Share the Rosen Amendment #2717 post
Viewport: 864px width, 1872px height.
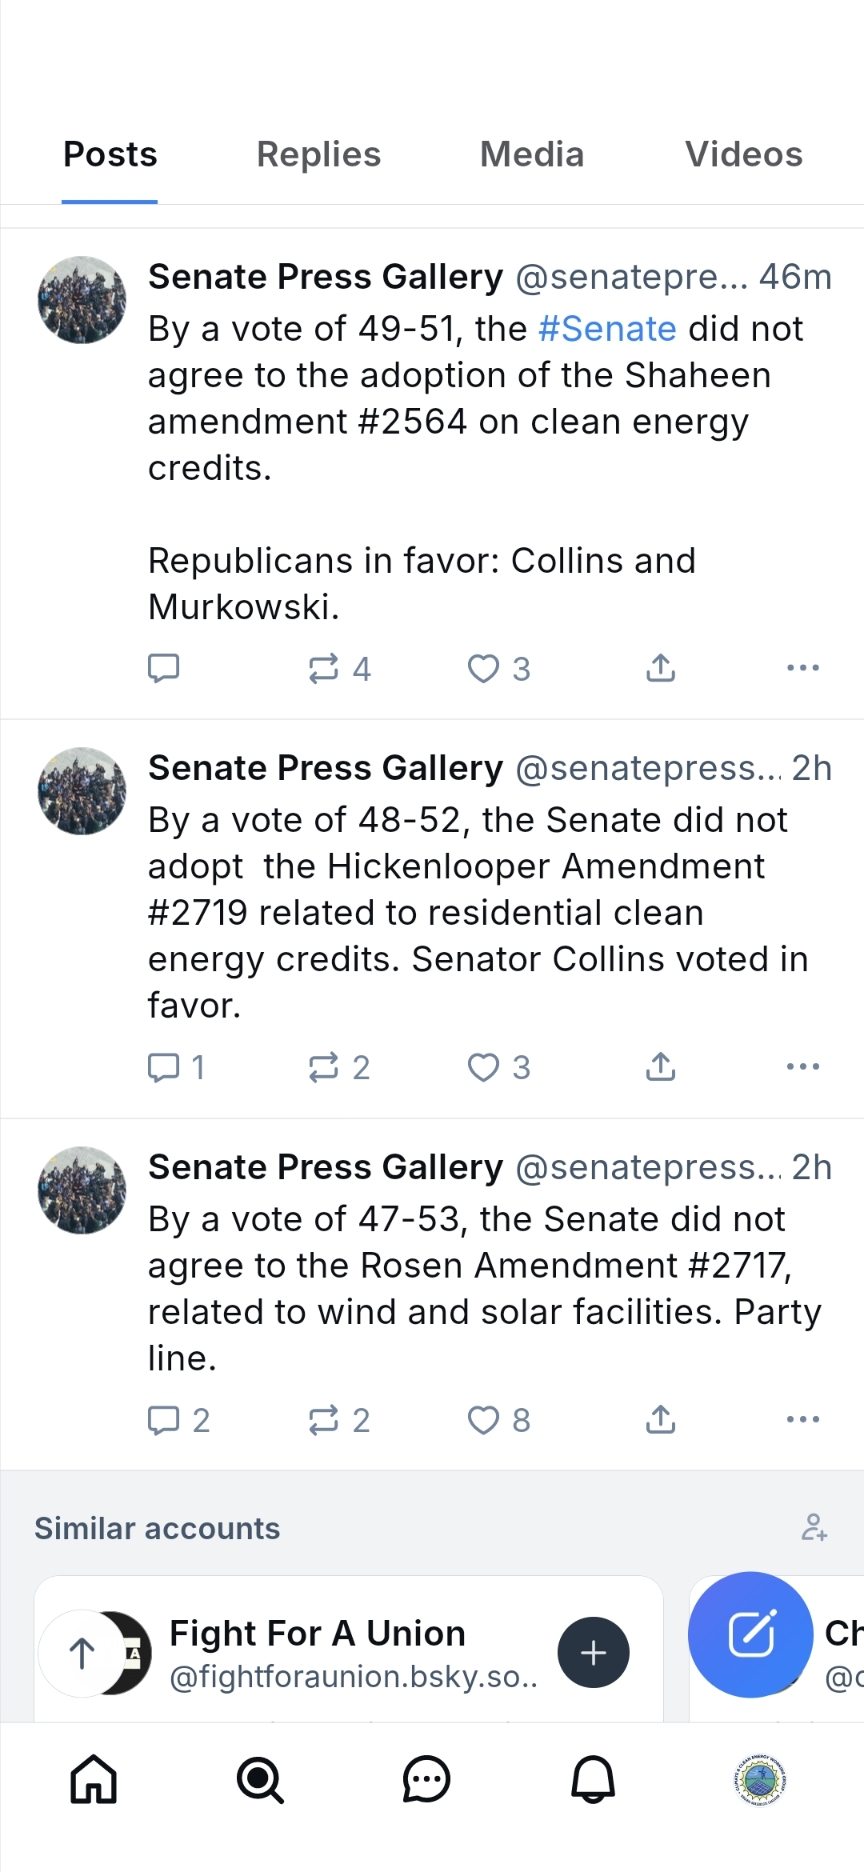tap(661, 1419)
